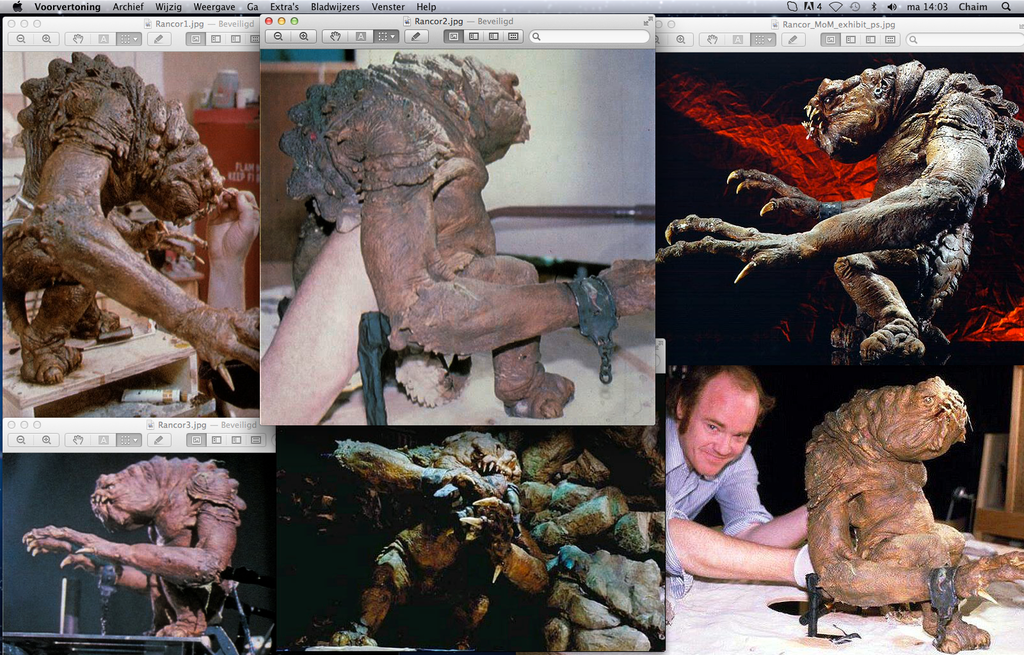Choose content-only view in Rancor2.jpg
This screenshot has height=655, width=1024.
pyautogui.click(x=453, y=37)
